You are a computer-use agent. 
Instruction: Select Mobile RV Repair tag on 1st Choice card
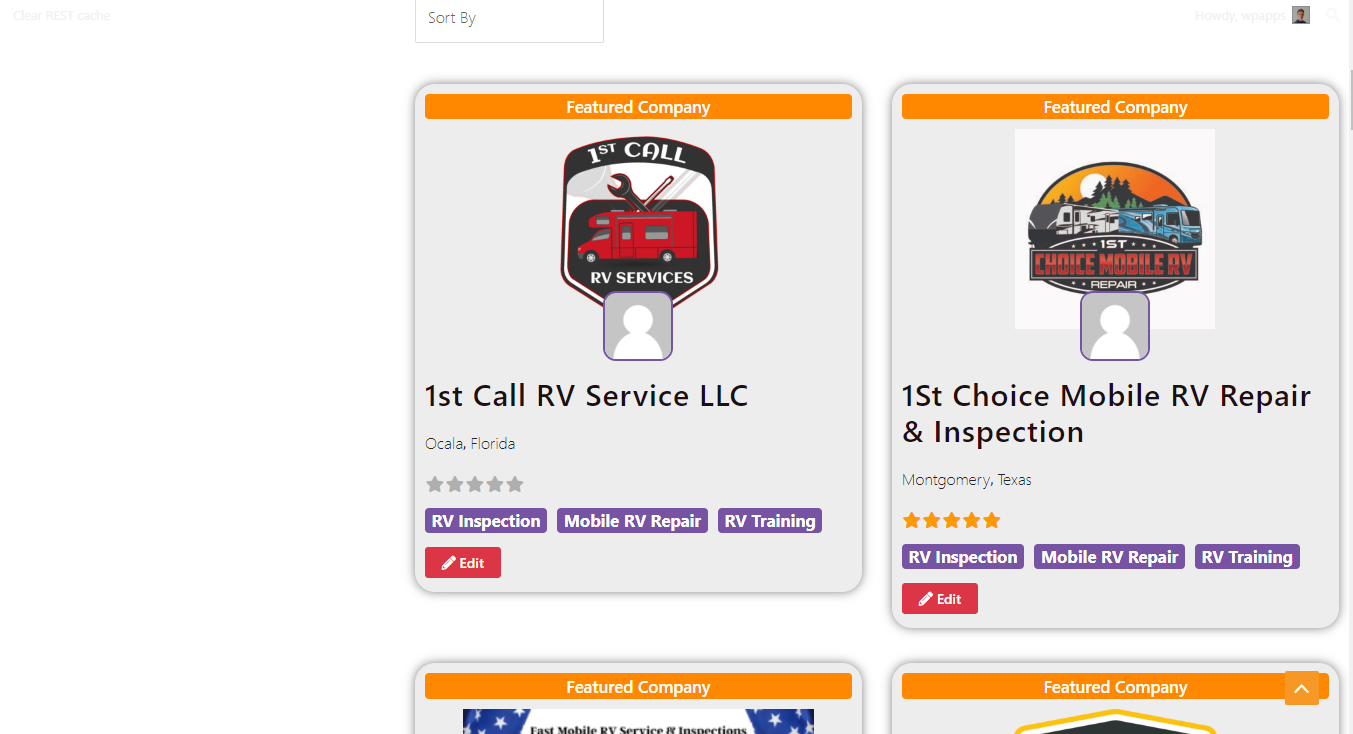point(1109,557)
